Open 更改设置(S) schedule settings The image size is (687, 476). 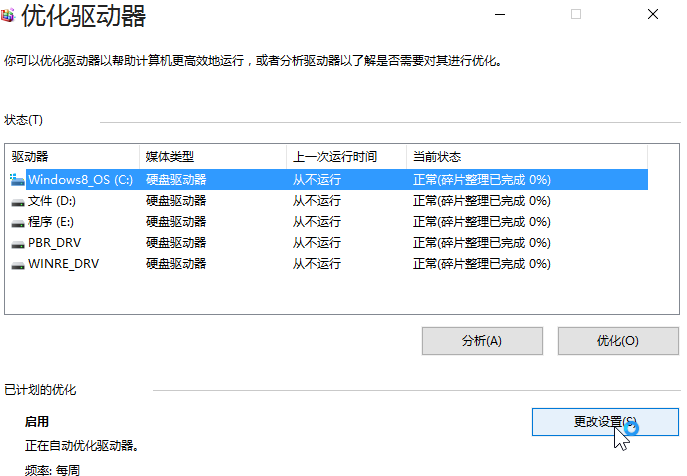(598, 421)
